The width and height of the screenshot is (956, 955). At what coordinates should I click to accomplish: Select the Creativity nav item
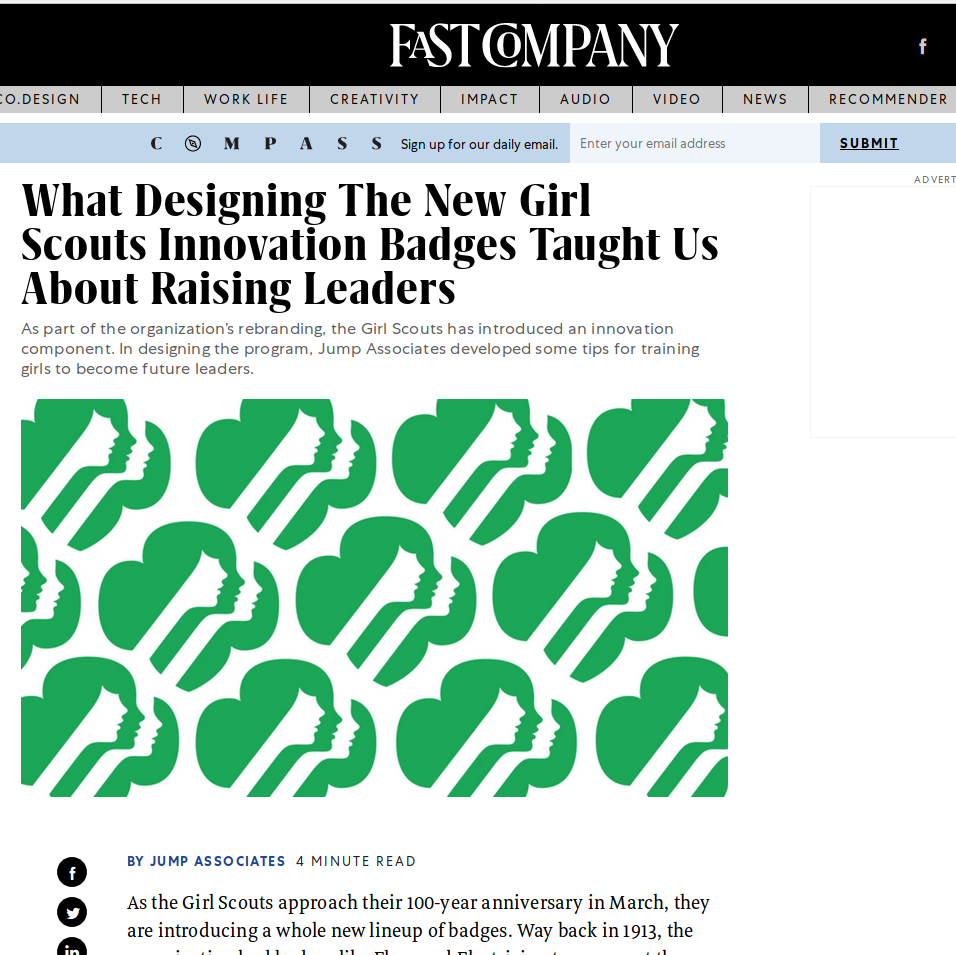(x=375, y=99)
